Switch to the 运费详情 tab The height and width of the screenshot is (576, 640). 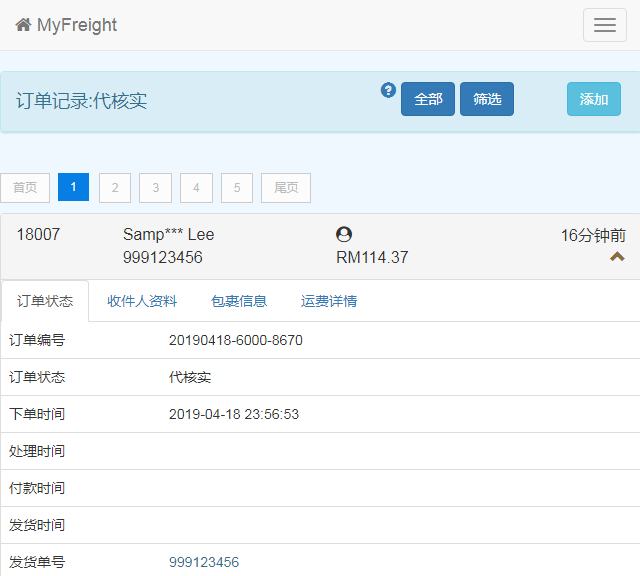(x=329, y=301)
